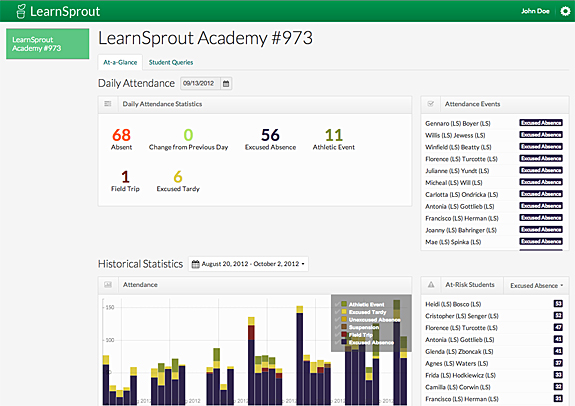Click the count badge beside Heidi Bosco
Image resolution: width=575 pixels, height=406 pixels.
[x=558, y=304]
